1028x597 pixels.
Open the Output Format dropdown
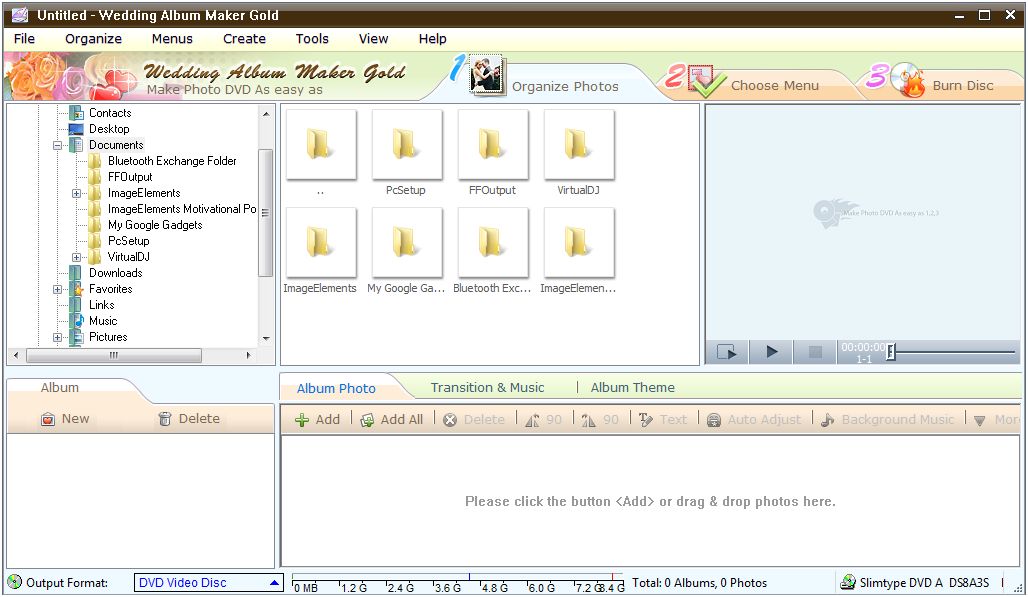point(274,583)
